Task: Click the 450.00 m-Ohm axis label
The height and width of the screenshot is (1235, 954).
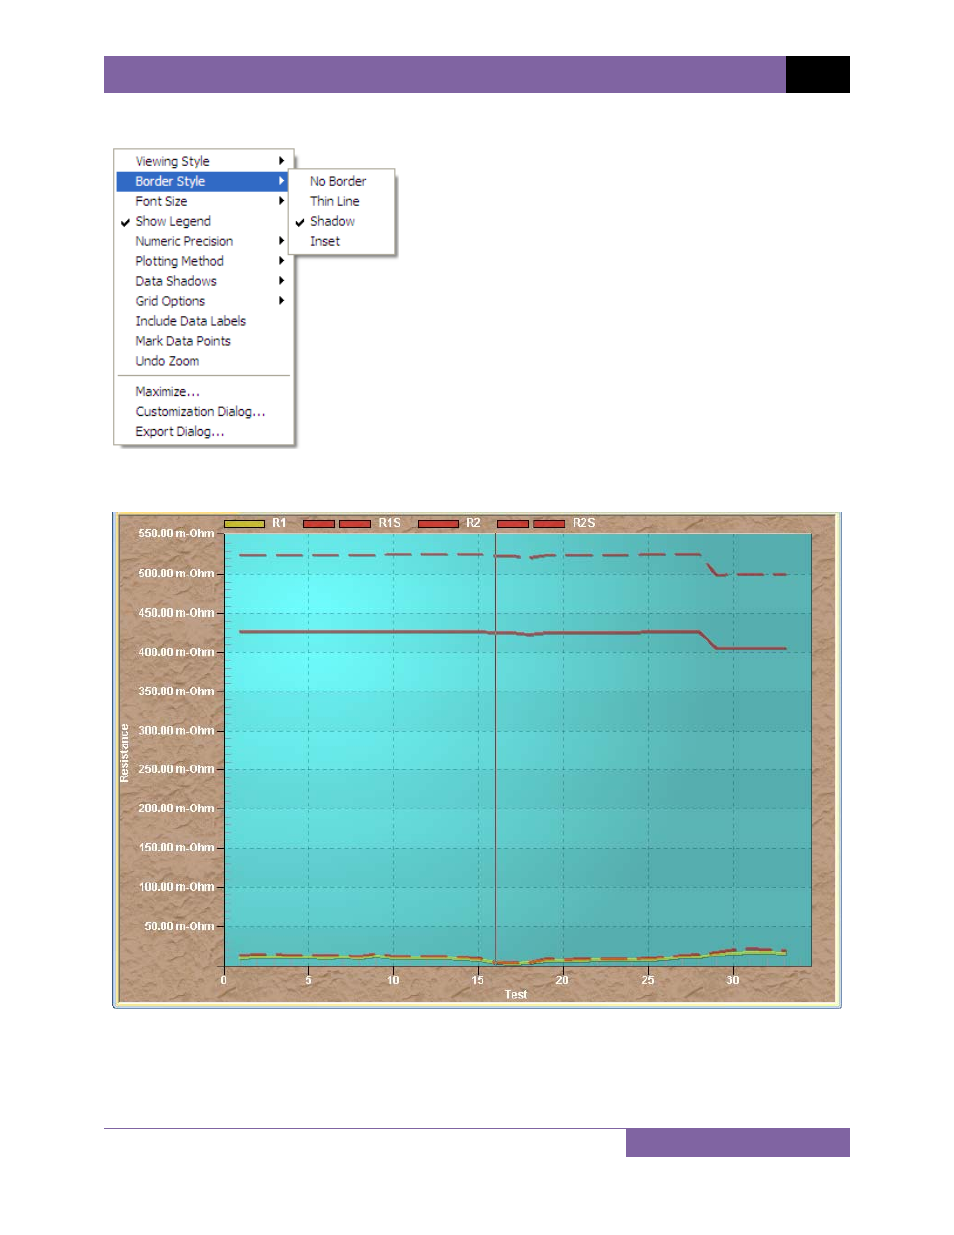Action: point(176,613)
